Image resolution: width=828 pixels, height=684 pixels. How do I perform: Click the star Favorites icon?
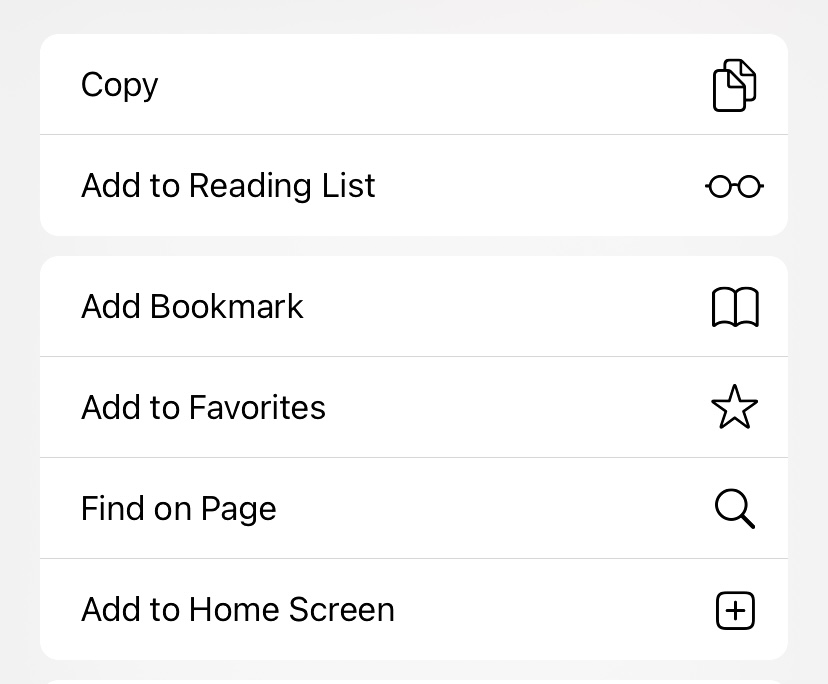click(x=735, y=408)
